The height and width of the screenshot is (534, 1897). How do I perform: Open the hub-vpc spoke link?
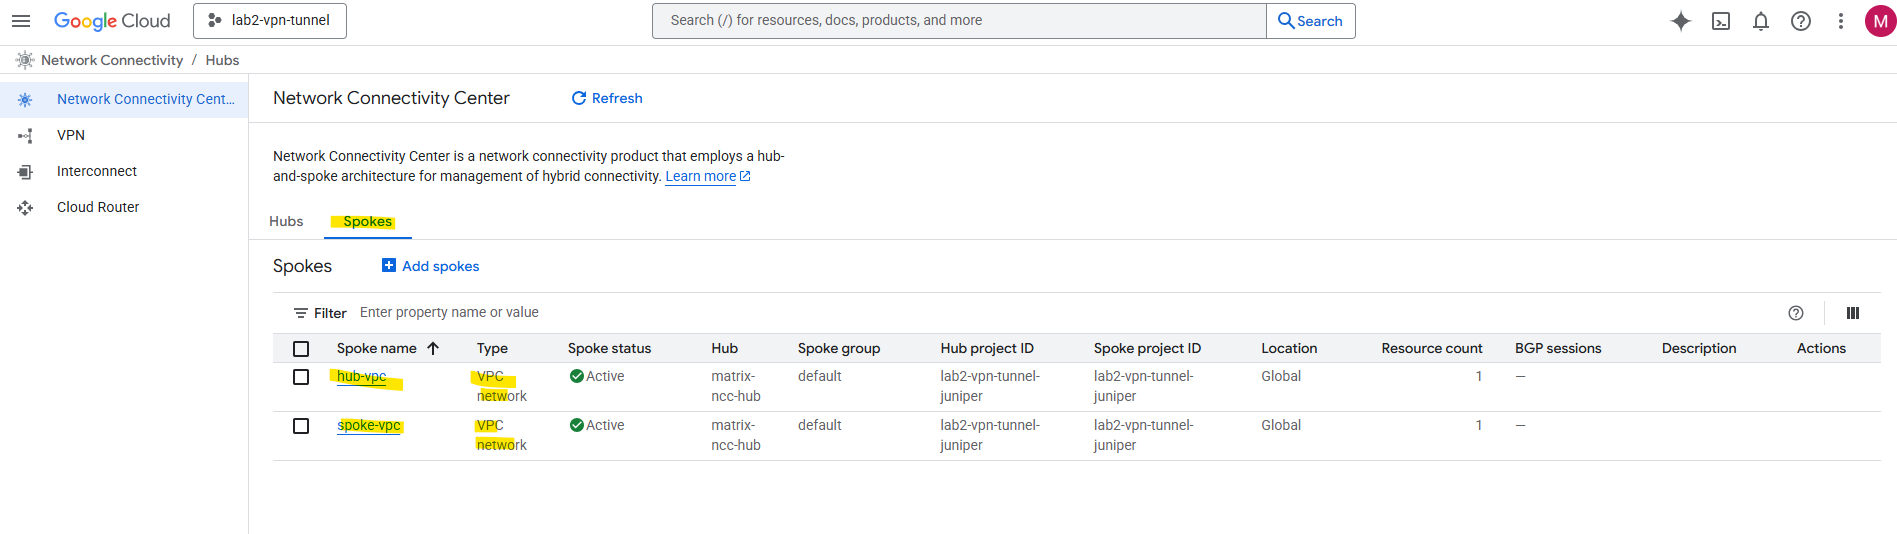(361, 377)
